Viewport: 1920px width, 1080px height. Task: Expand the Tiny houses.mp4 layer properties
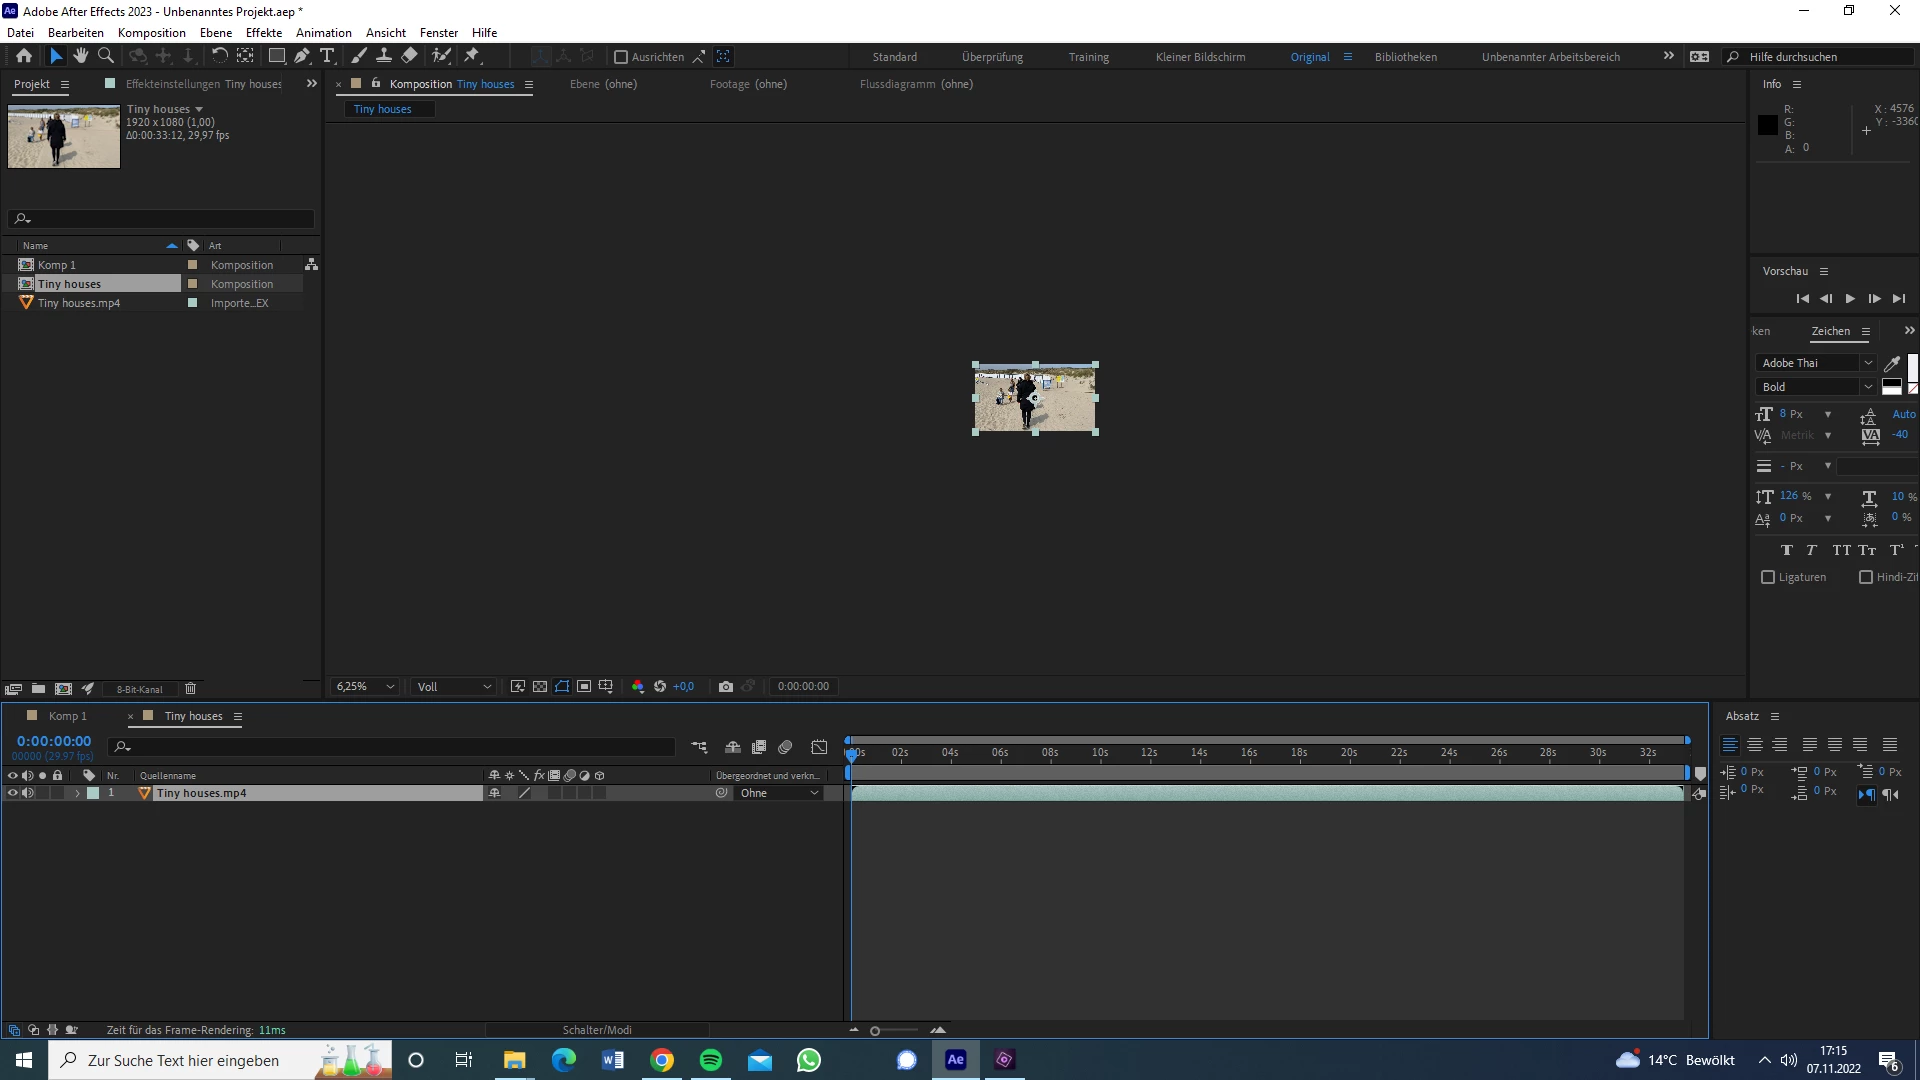[77, 793]
